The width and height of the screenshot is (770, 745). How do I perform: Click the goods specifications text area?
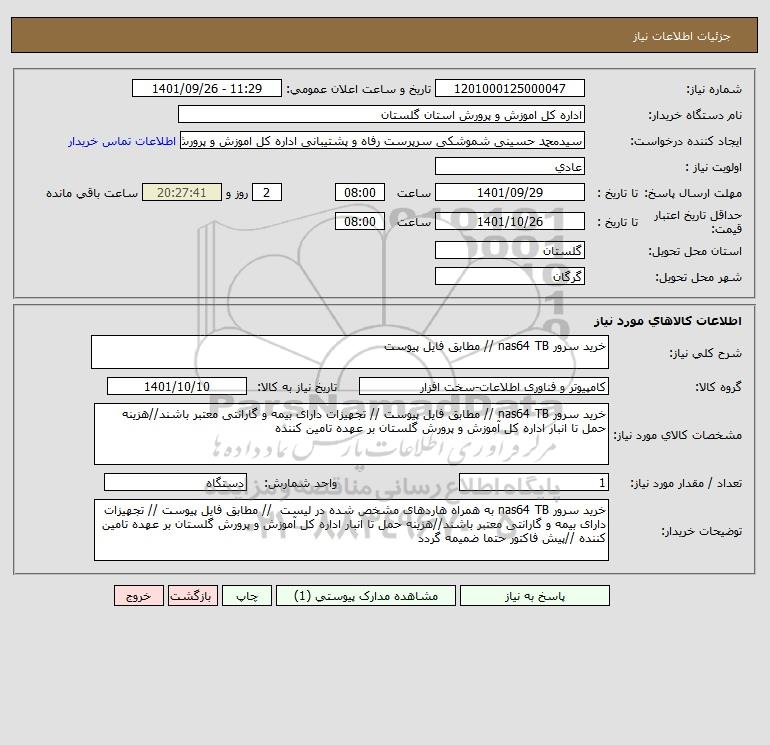click(351, 434)
